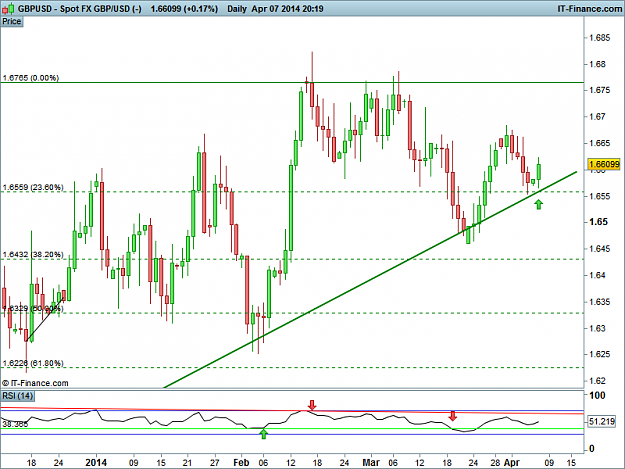Click the IT-Finance.com text at top right

pos(589,9)
